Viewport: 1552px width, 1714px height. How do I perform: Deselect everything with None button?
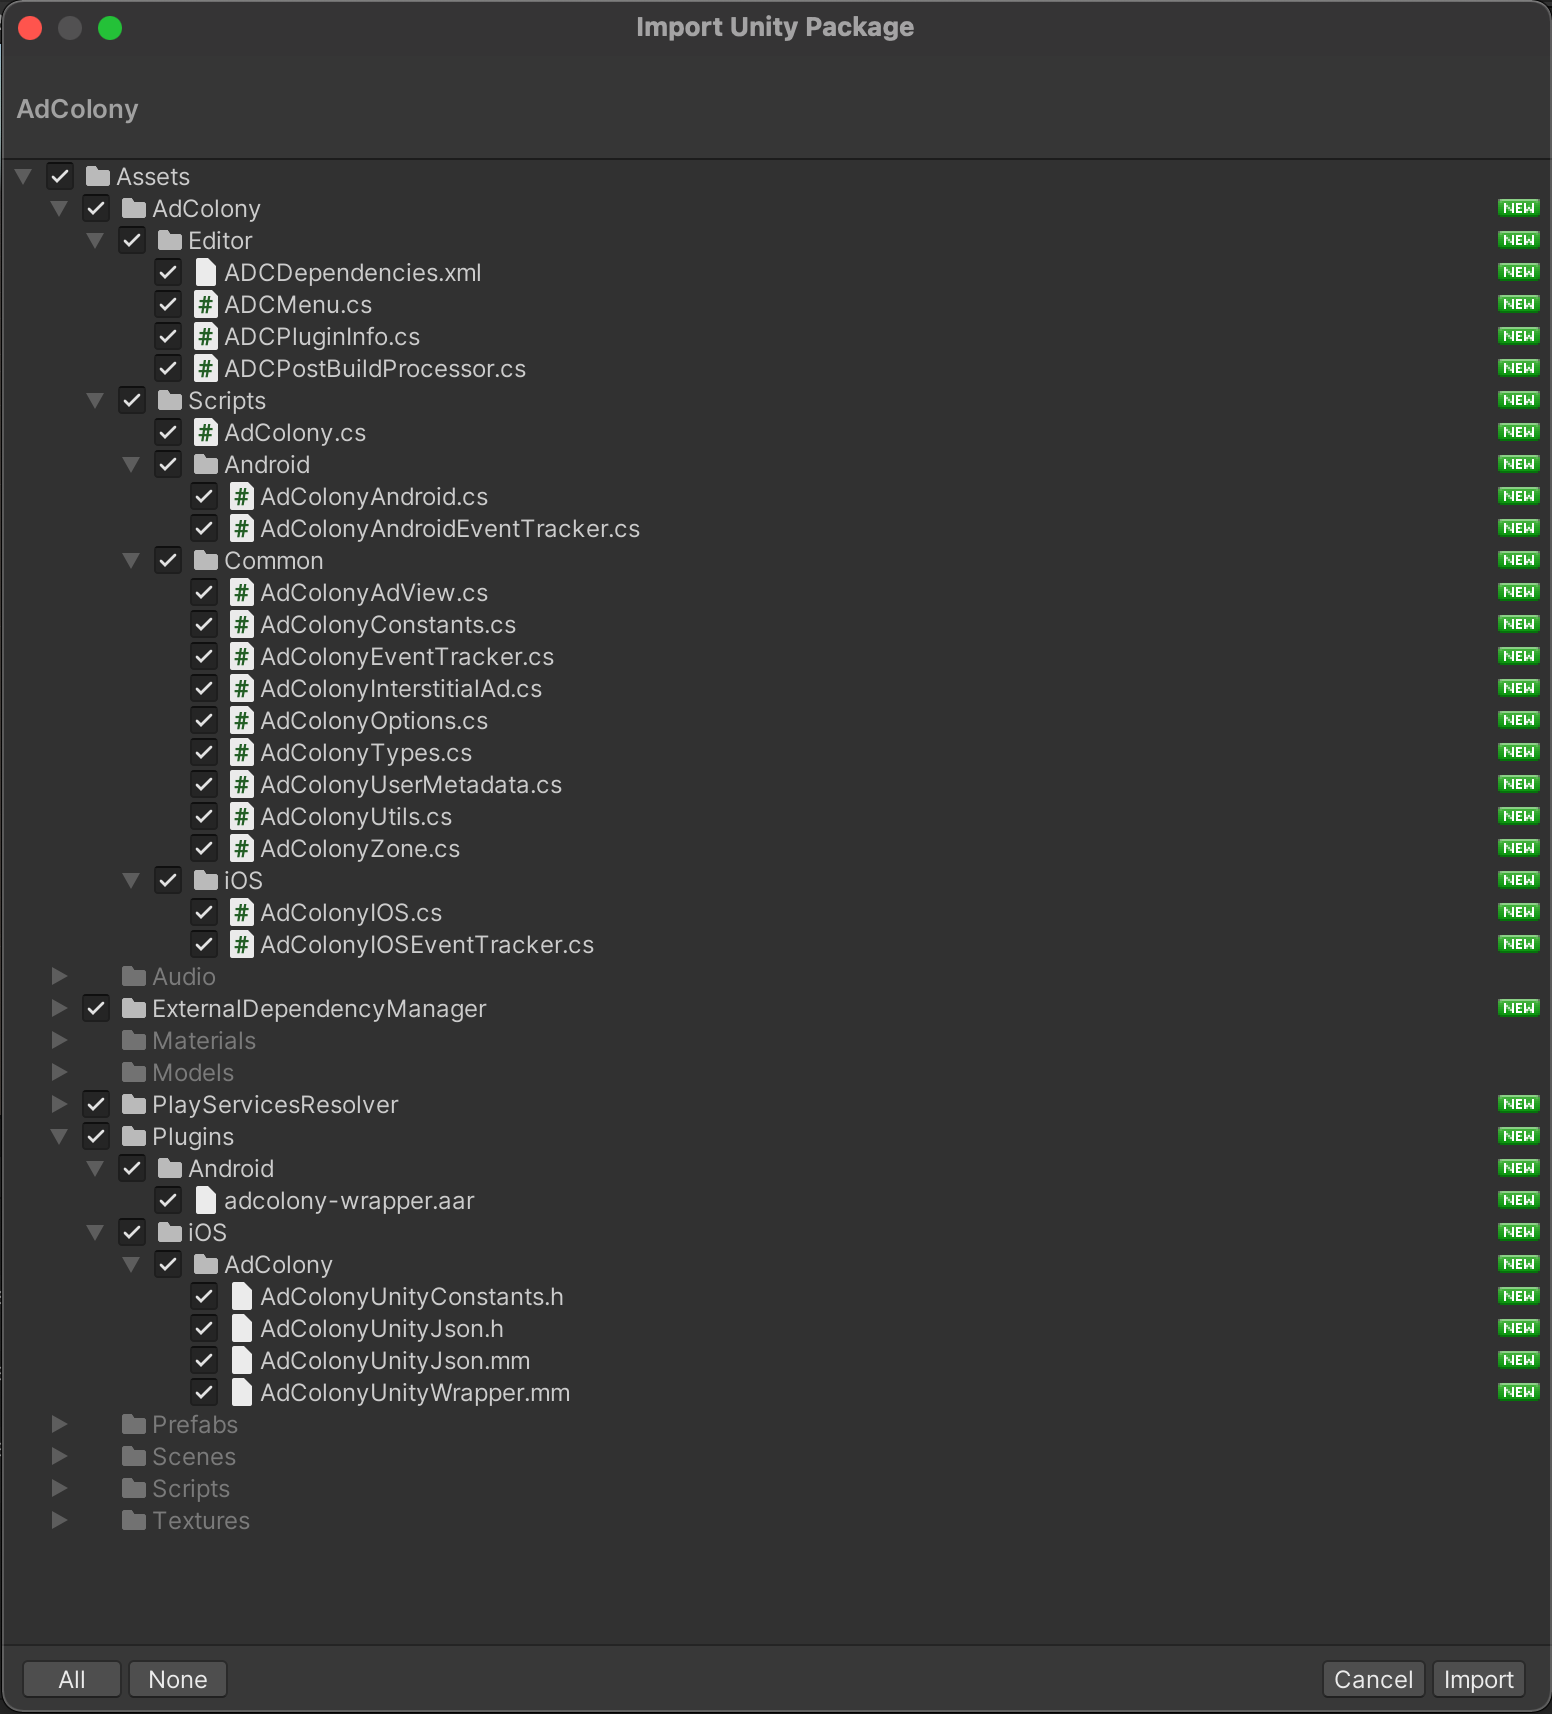pyautogui.click(x=178, y=1679)
